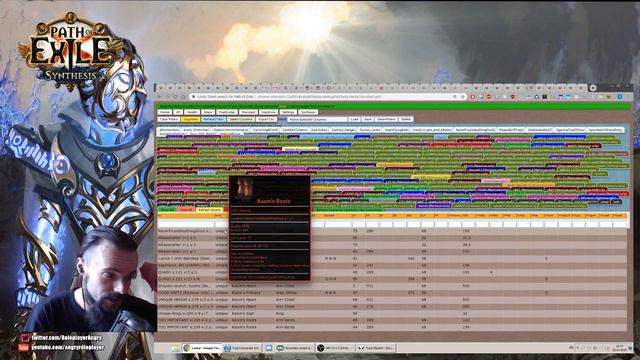Switch to the Hardcore league button
Viewport: 640px width, 360px height.
[269, 112]
